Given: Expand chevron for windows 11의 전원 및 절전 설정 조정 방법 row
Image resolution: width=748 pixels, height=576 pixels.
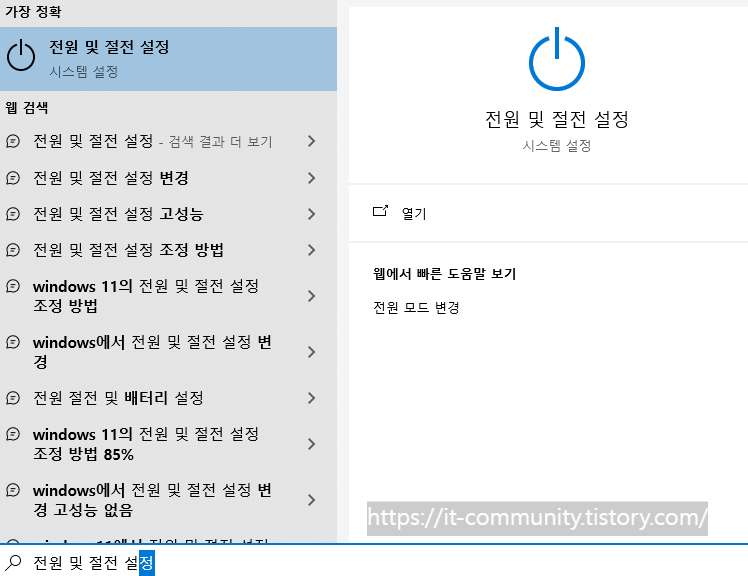Looking at the screenshot, I should pos(312,296).
